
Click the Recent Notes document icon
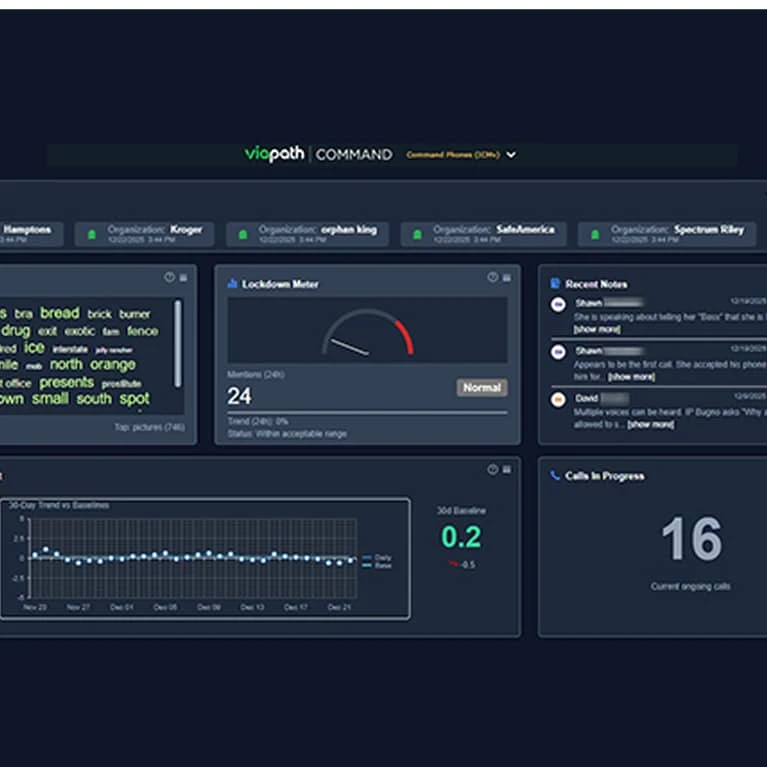coord(555,284)
